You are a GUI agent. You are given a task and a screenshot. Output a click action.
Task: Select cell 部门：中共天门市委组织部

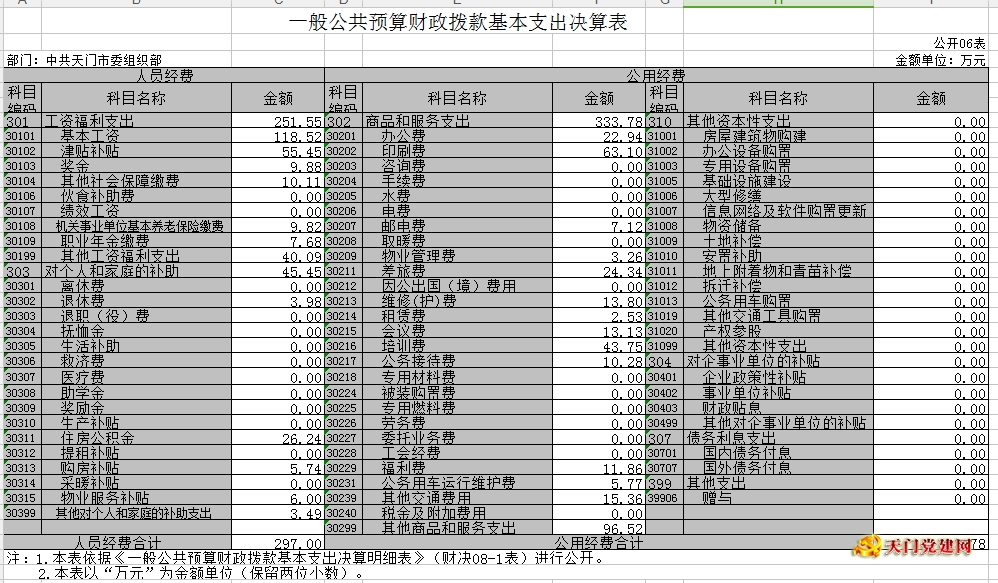click(x=84, y=60)
